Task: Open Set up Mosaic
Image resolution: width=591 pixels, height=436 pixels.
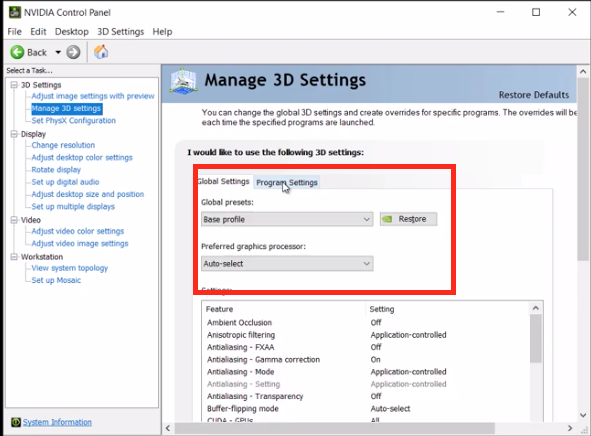Action: pos(56,280)
